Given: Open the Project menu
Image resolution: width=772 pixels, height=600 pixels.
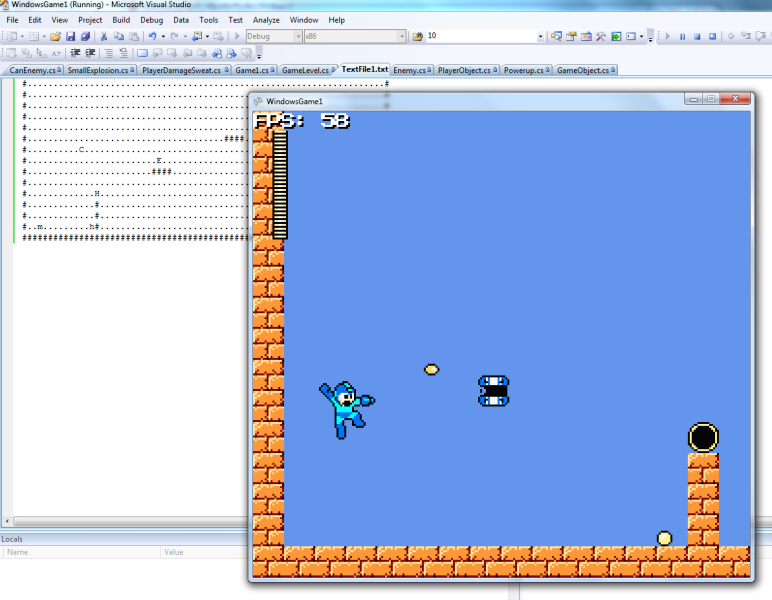Looking at the screenshot, I should point(90,20).
